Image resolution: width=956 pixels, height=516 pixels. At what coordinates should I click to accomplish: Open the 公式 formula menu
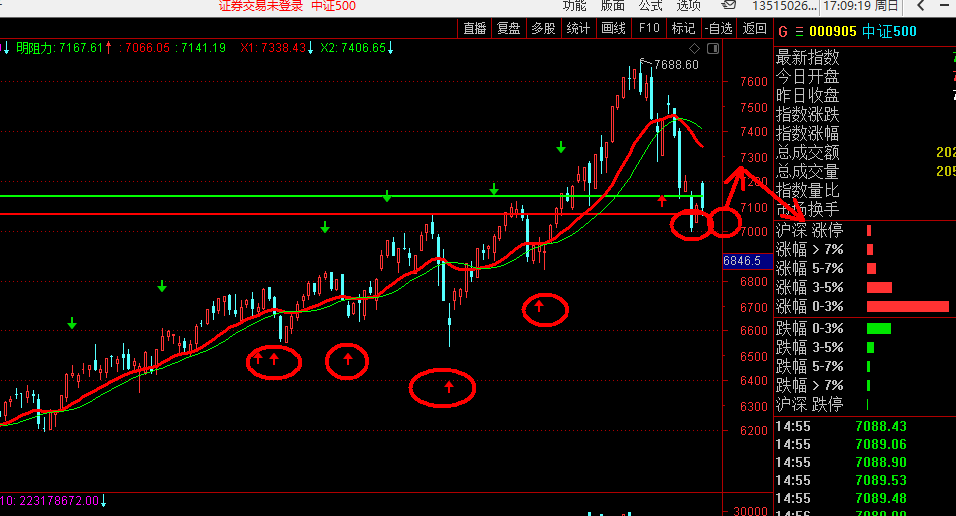(651, 6)
